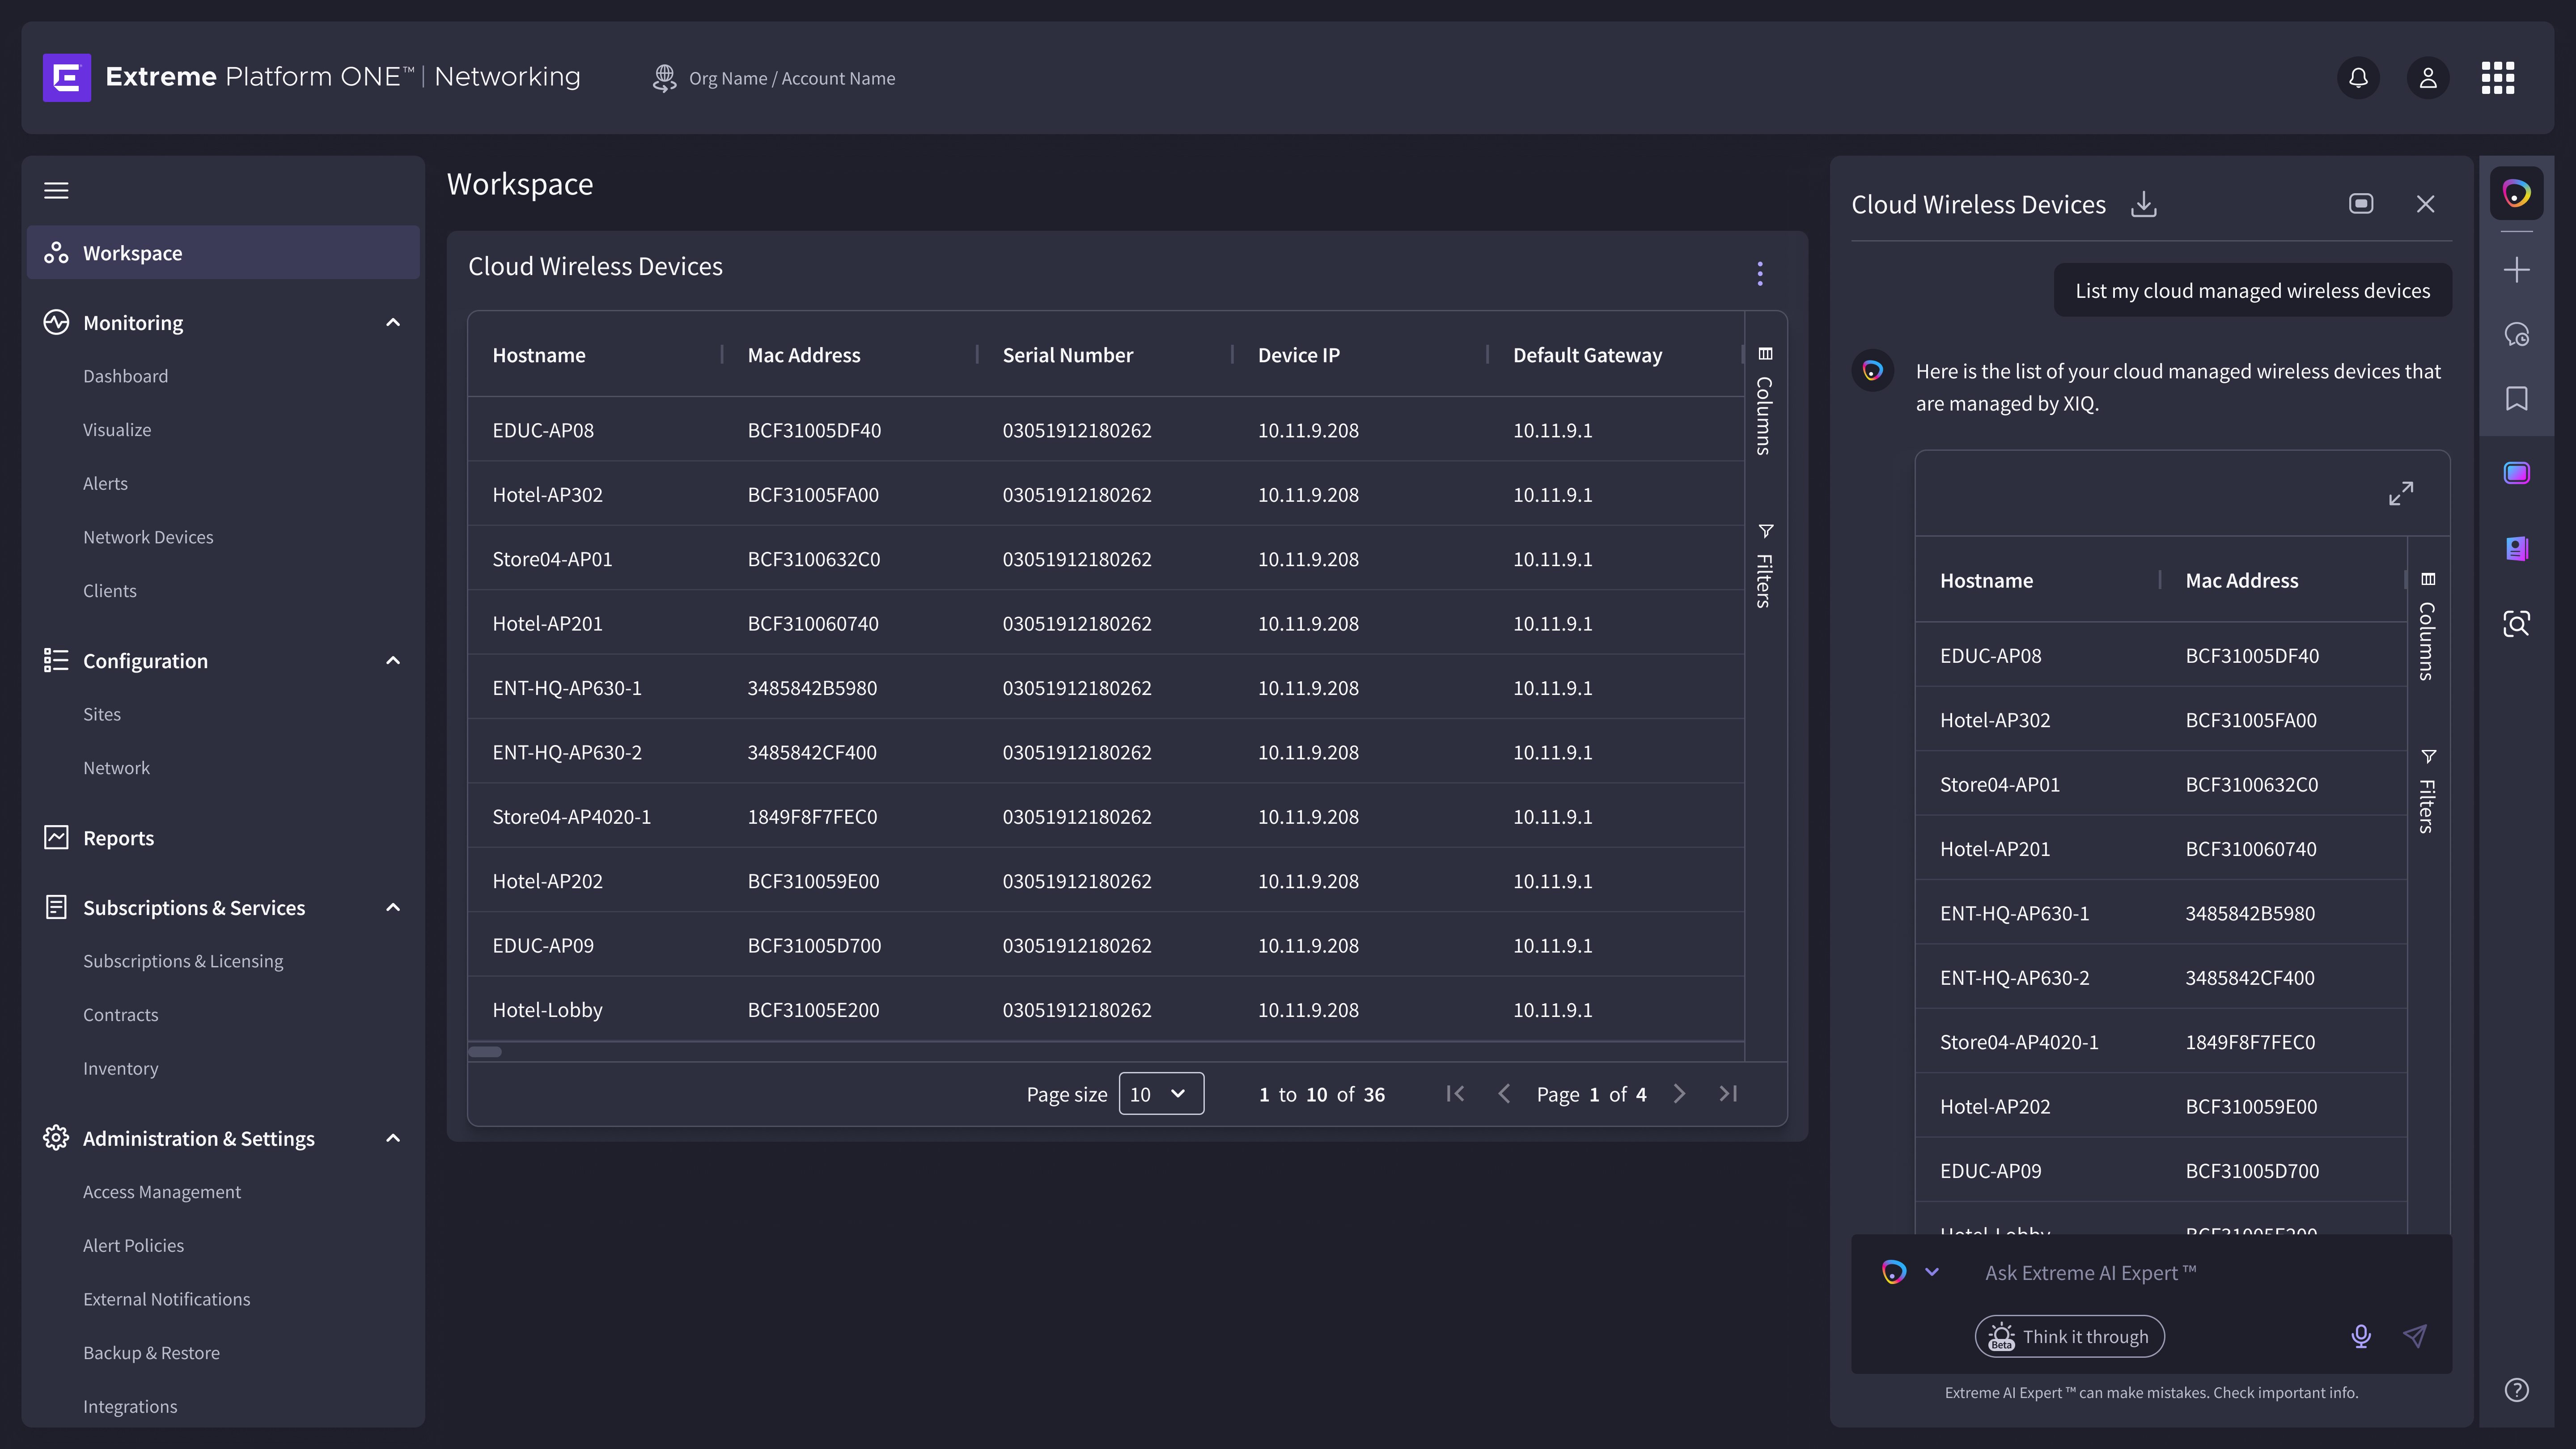2576x1449 pixels.
Task: Collapse Subscriptions & Services section
Action: tap(393, 907)
